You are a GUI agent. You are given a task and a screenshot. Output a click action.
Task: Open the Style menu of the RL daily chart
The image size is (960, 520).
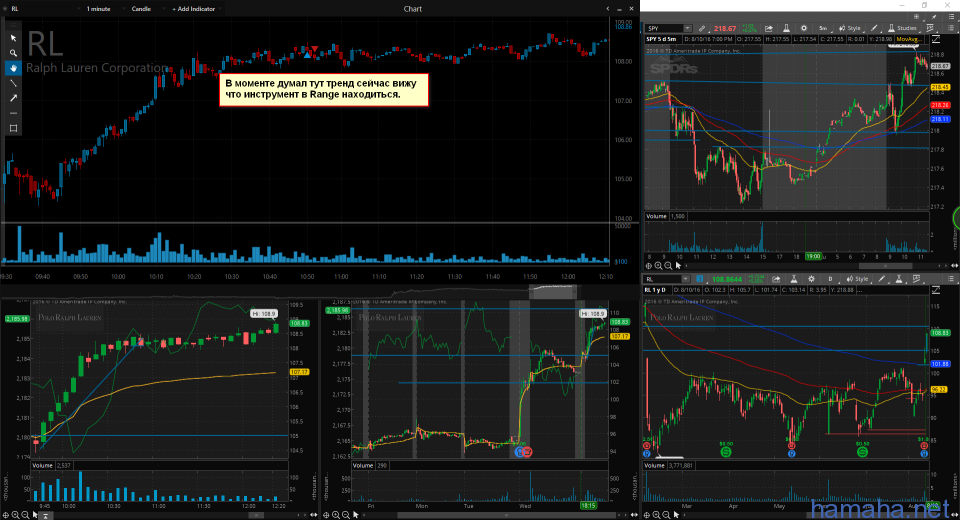pos(857,279)
